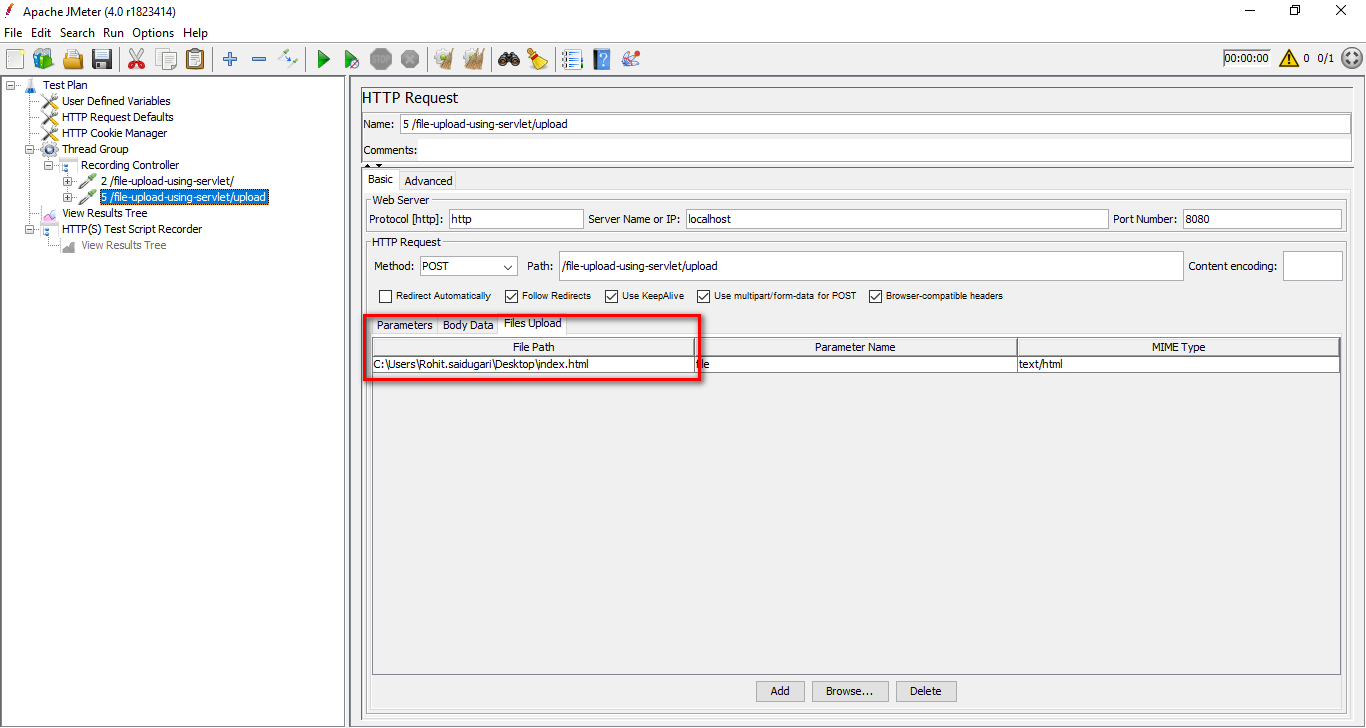Screen dimensions: 1366x728
Task: Expand the 2 /file-upload-using-servlet/ node
Action: pyautogui.click(x=68, y=181)
